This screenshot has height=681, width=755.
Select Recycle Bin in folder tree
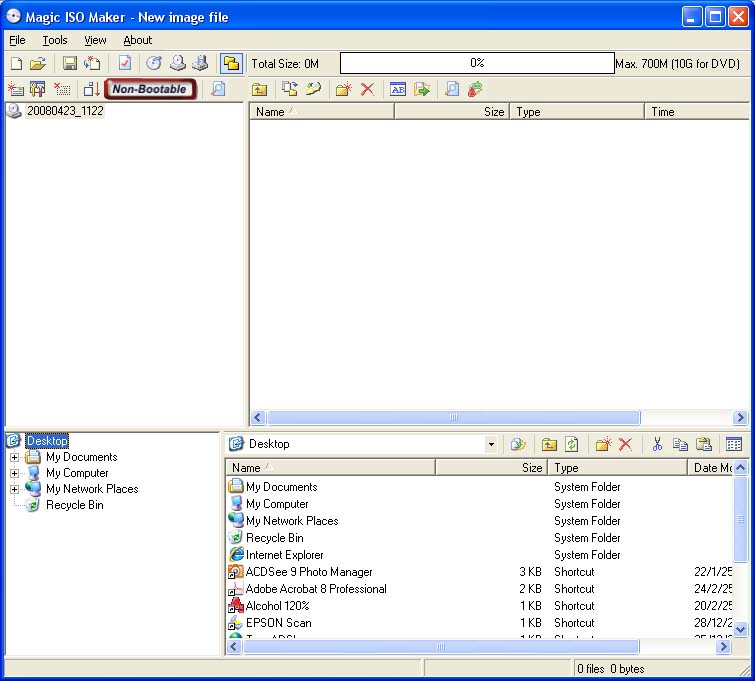click(x=75, y=505)
